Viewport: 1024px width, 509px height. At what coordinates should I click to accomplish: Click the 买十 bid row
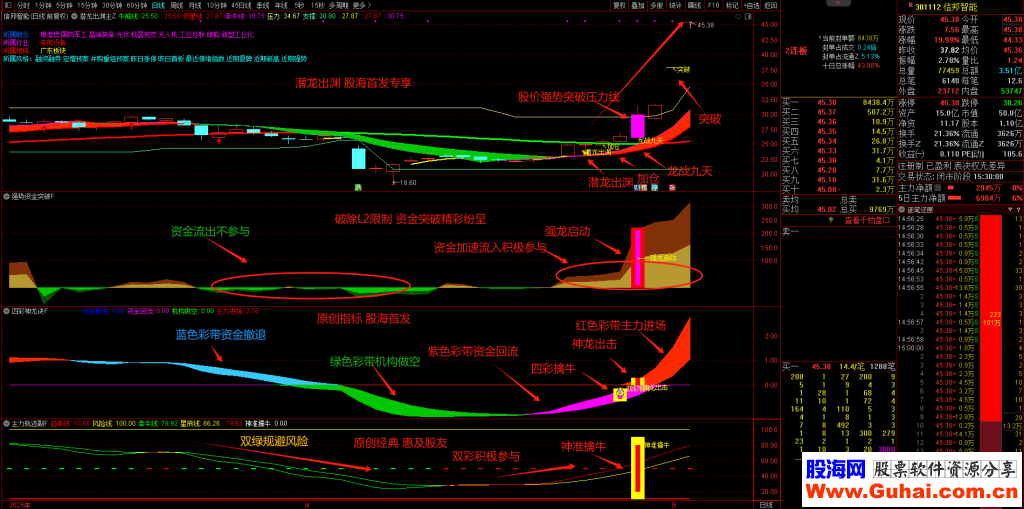pos(838,189)
